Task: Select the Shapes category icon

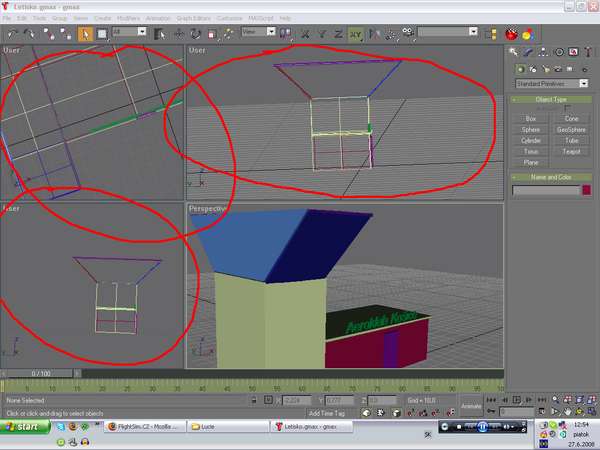Action: (x=533, y=69)
